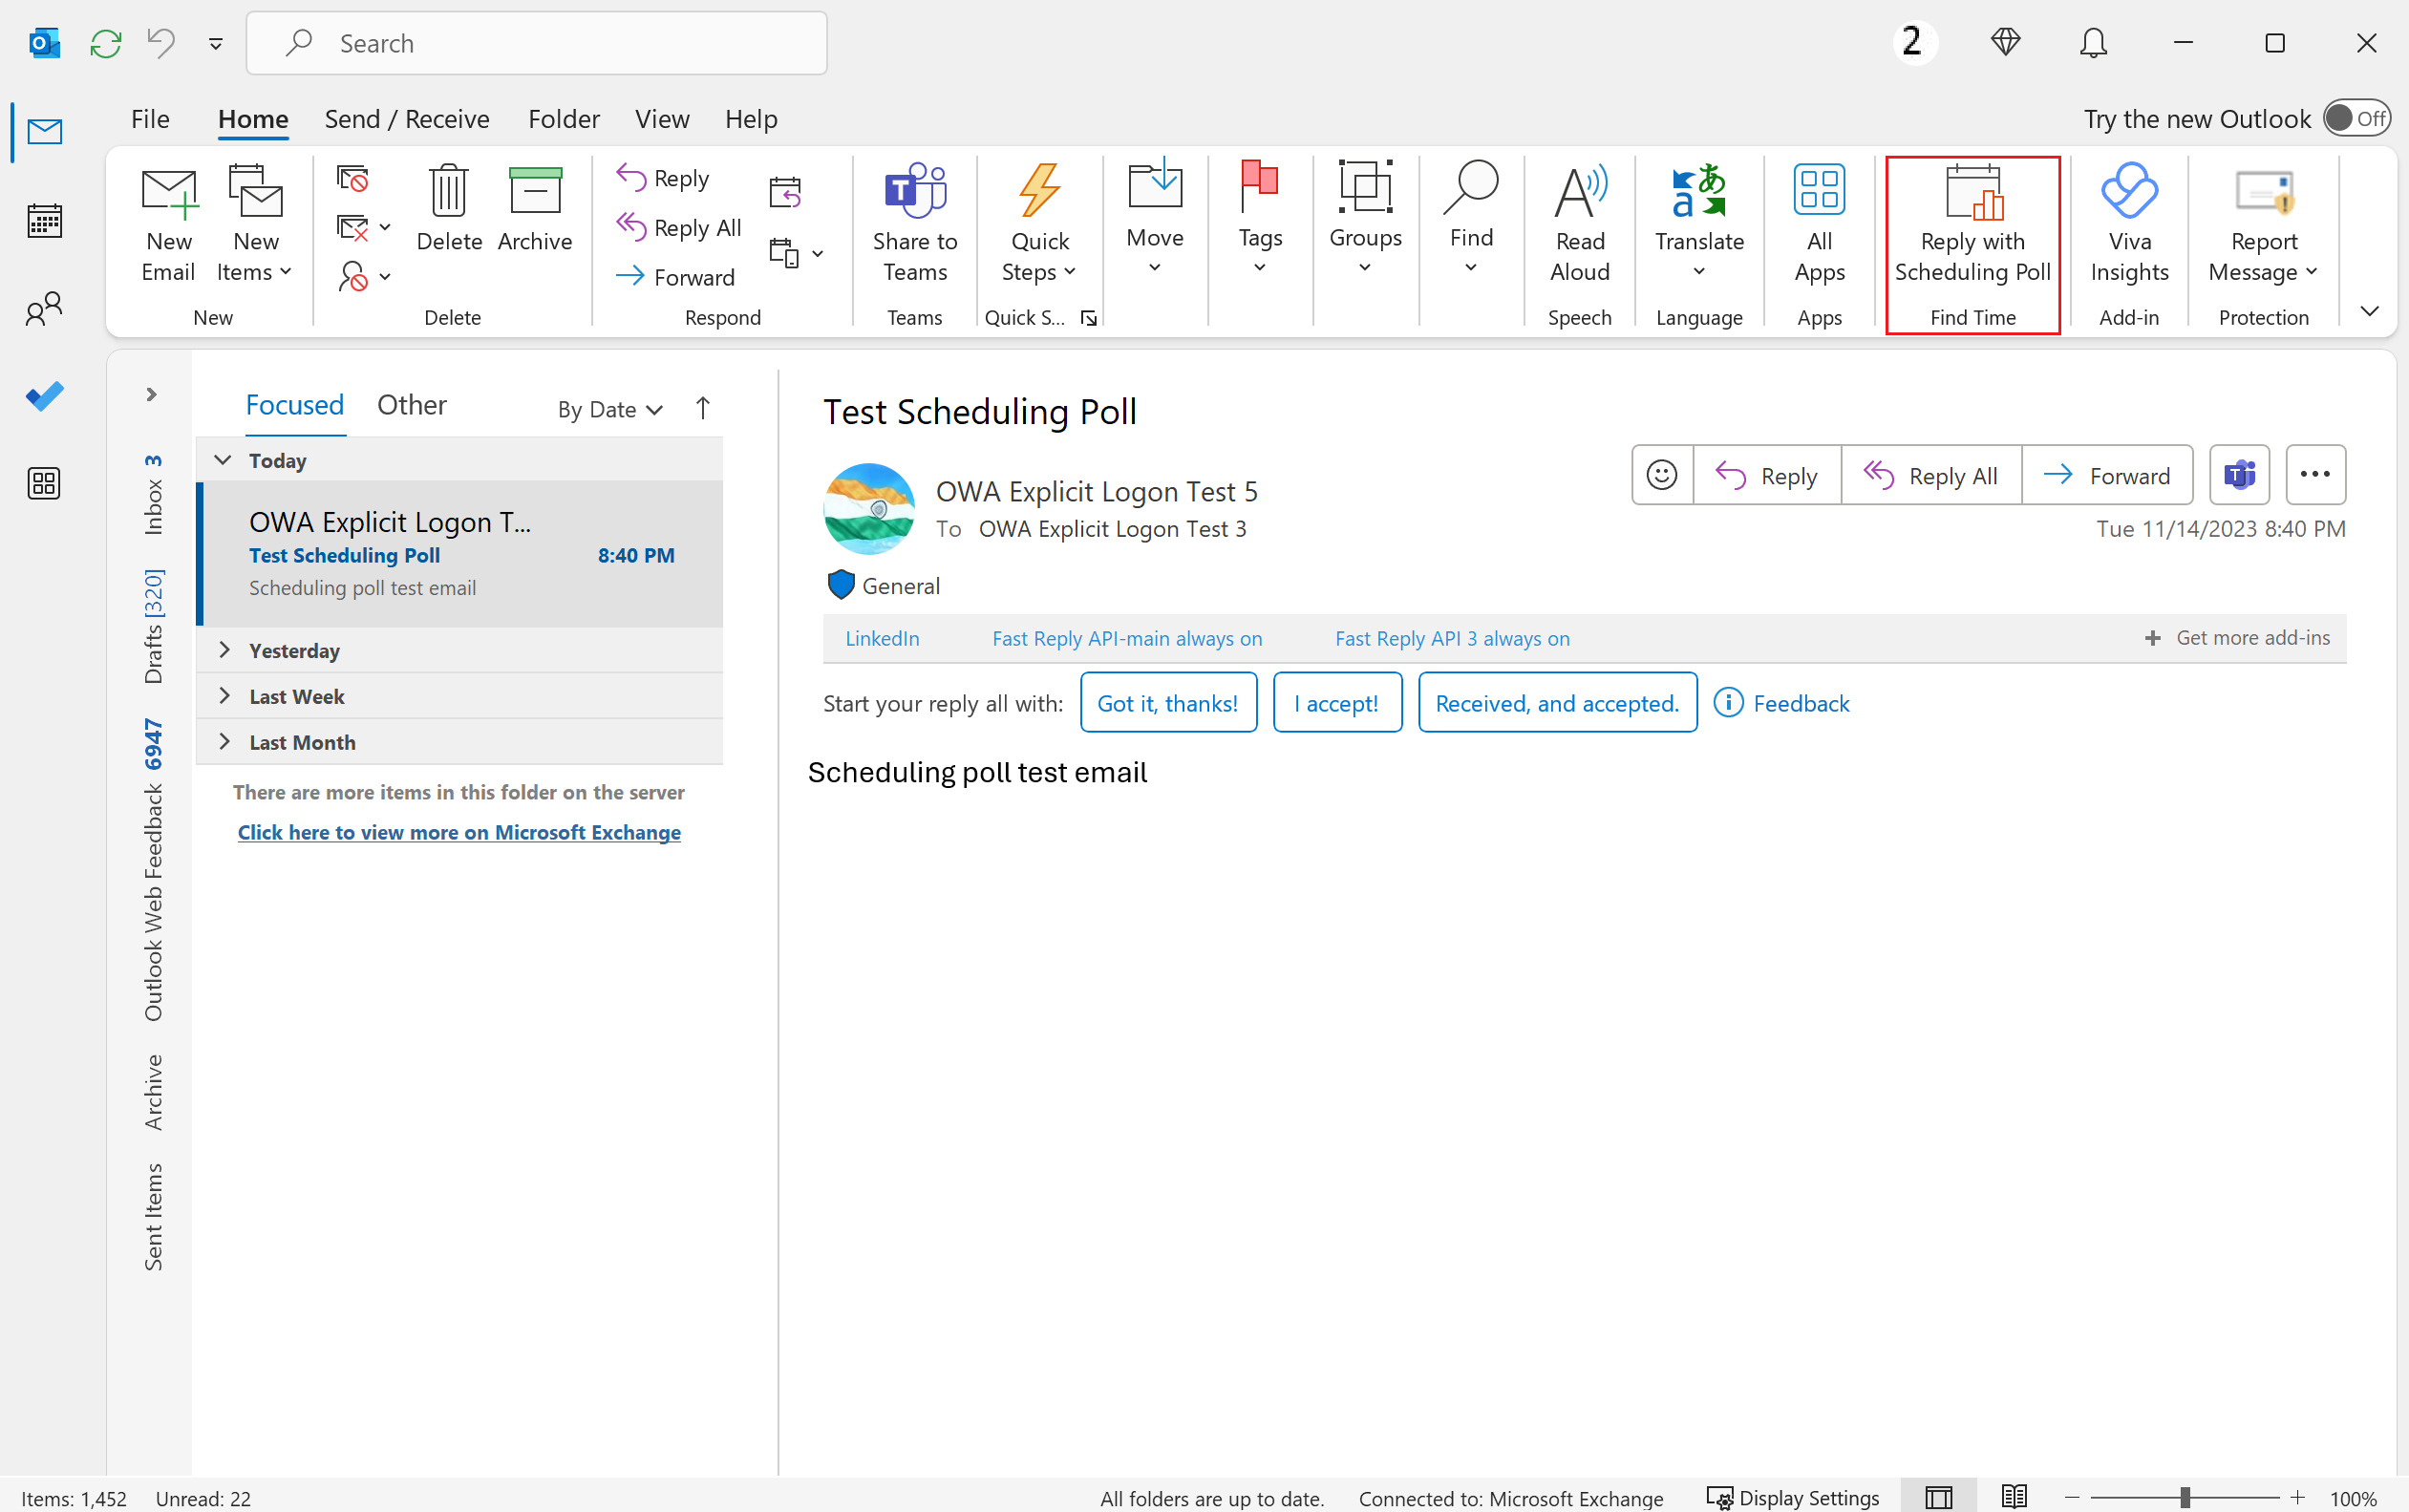Click the I accept quick reply button
Screen dimensions: 2409x1512
pos(1334,702)
